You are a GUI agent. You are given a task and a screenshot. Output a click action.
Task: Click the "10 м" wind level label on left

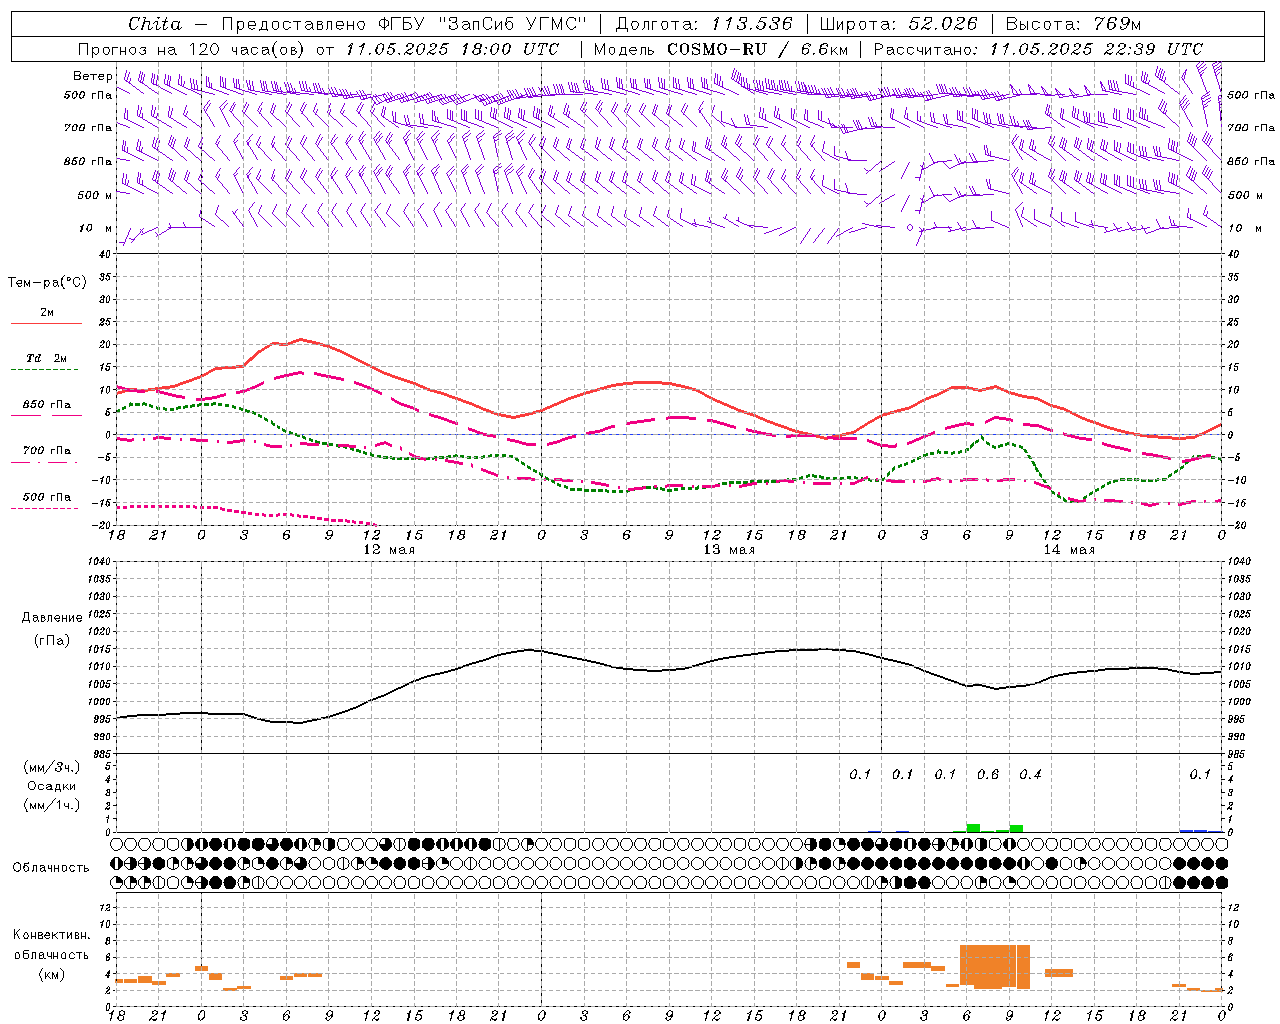(95, 228)
